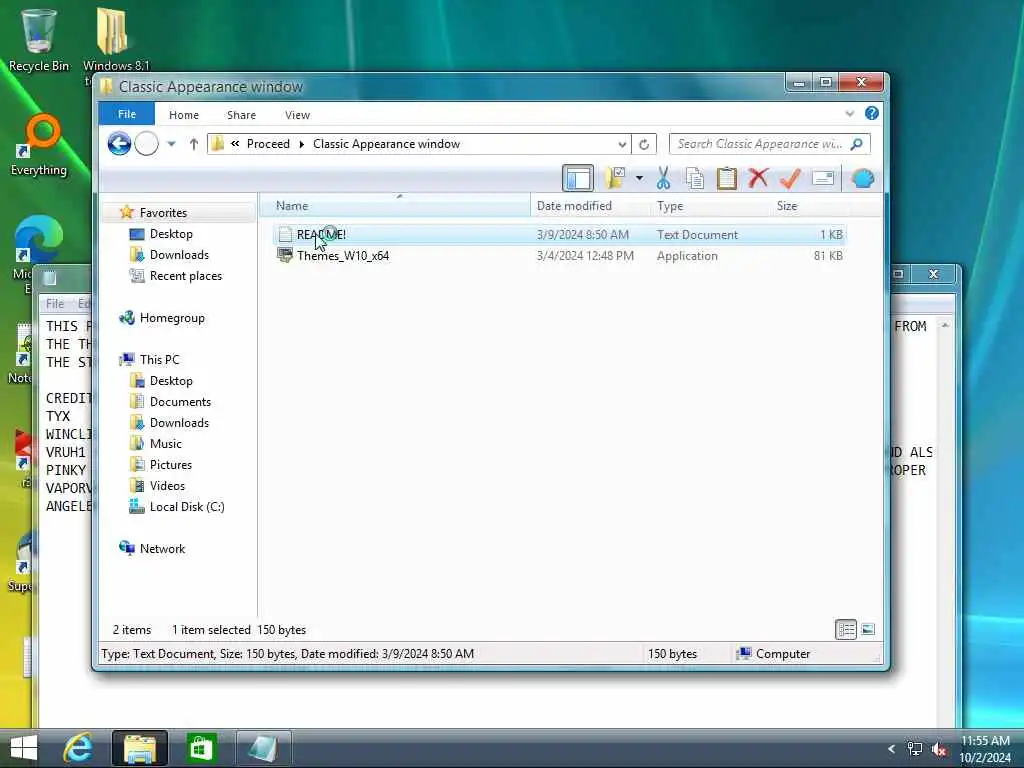Cut selection with the scissors icon
1024x768 pixels.
click(x=664, y=178)
